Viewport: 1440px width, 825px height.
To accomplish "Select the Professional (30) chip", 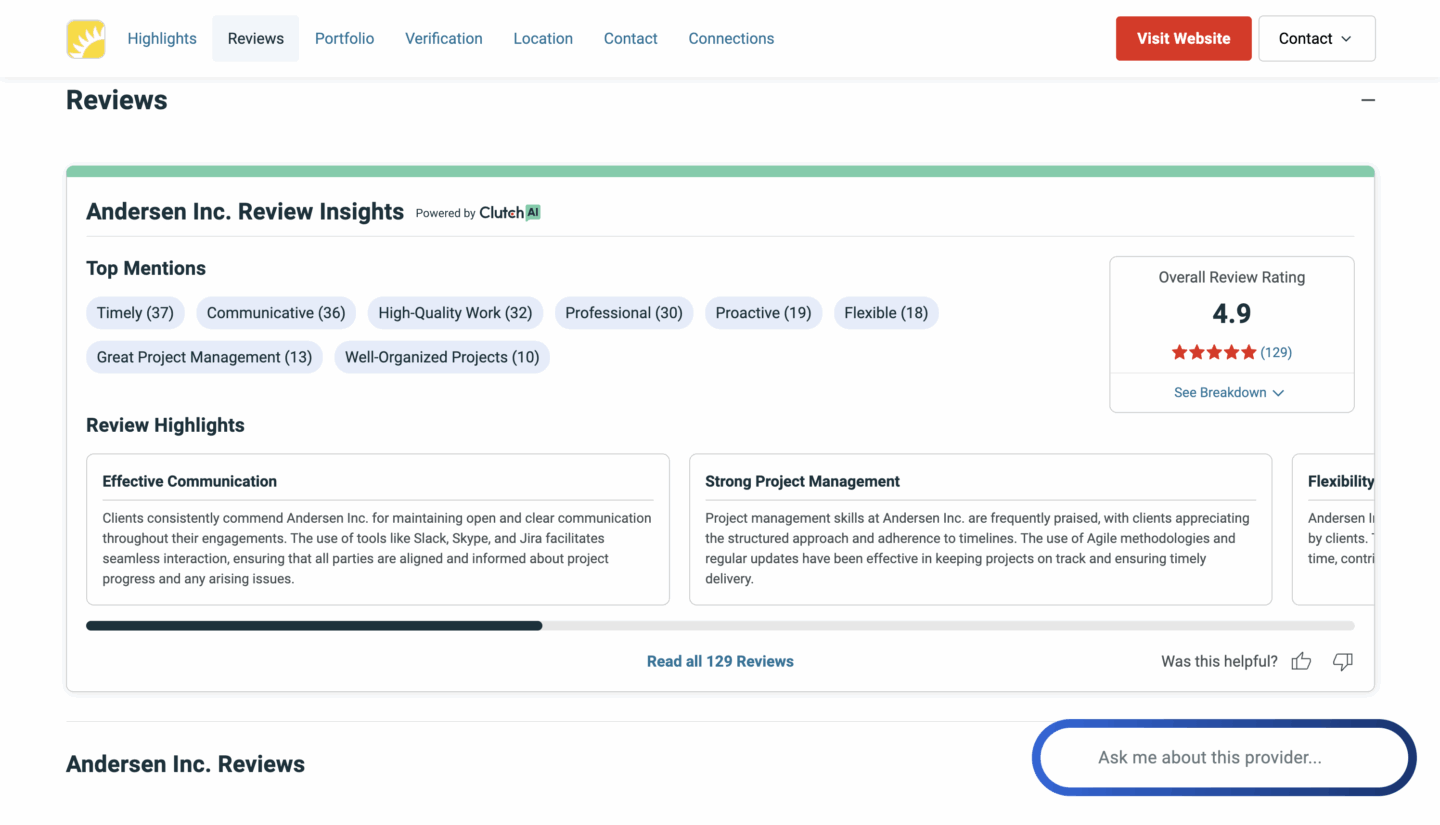I will tap(624, 313).
